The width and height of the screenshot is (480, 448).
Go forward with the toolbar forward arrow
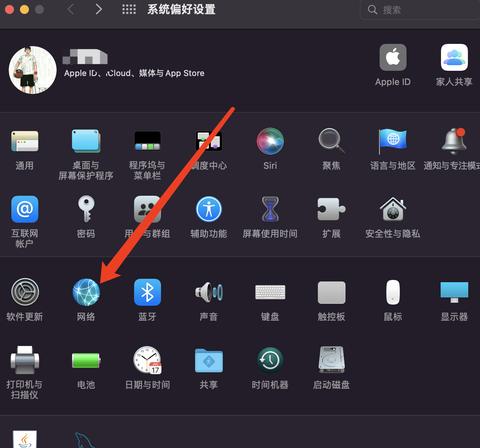pyautogui.click(x=99, y=9)
